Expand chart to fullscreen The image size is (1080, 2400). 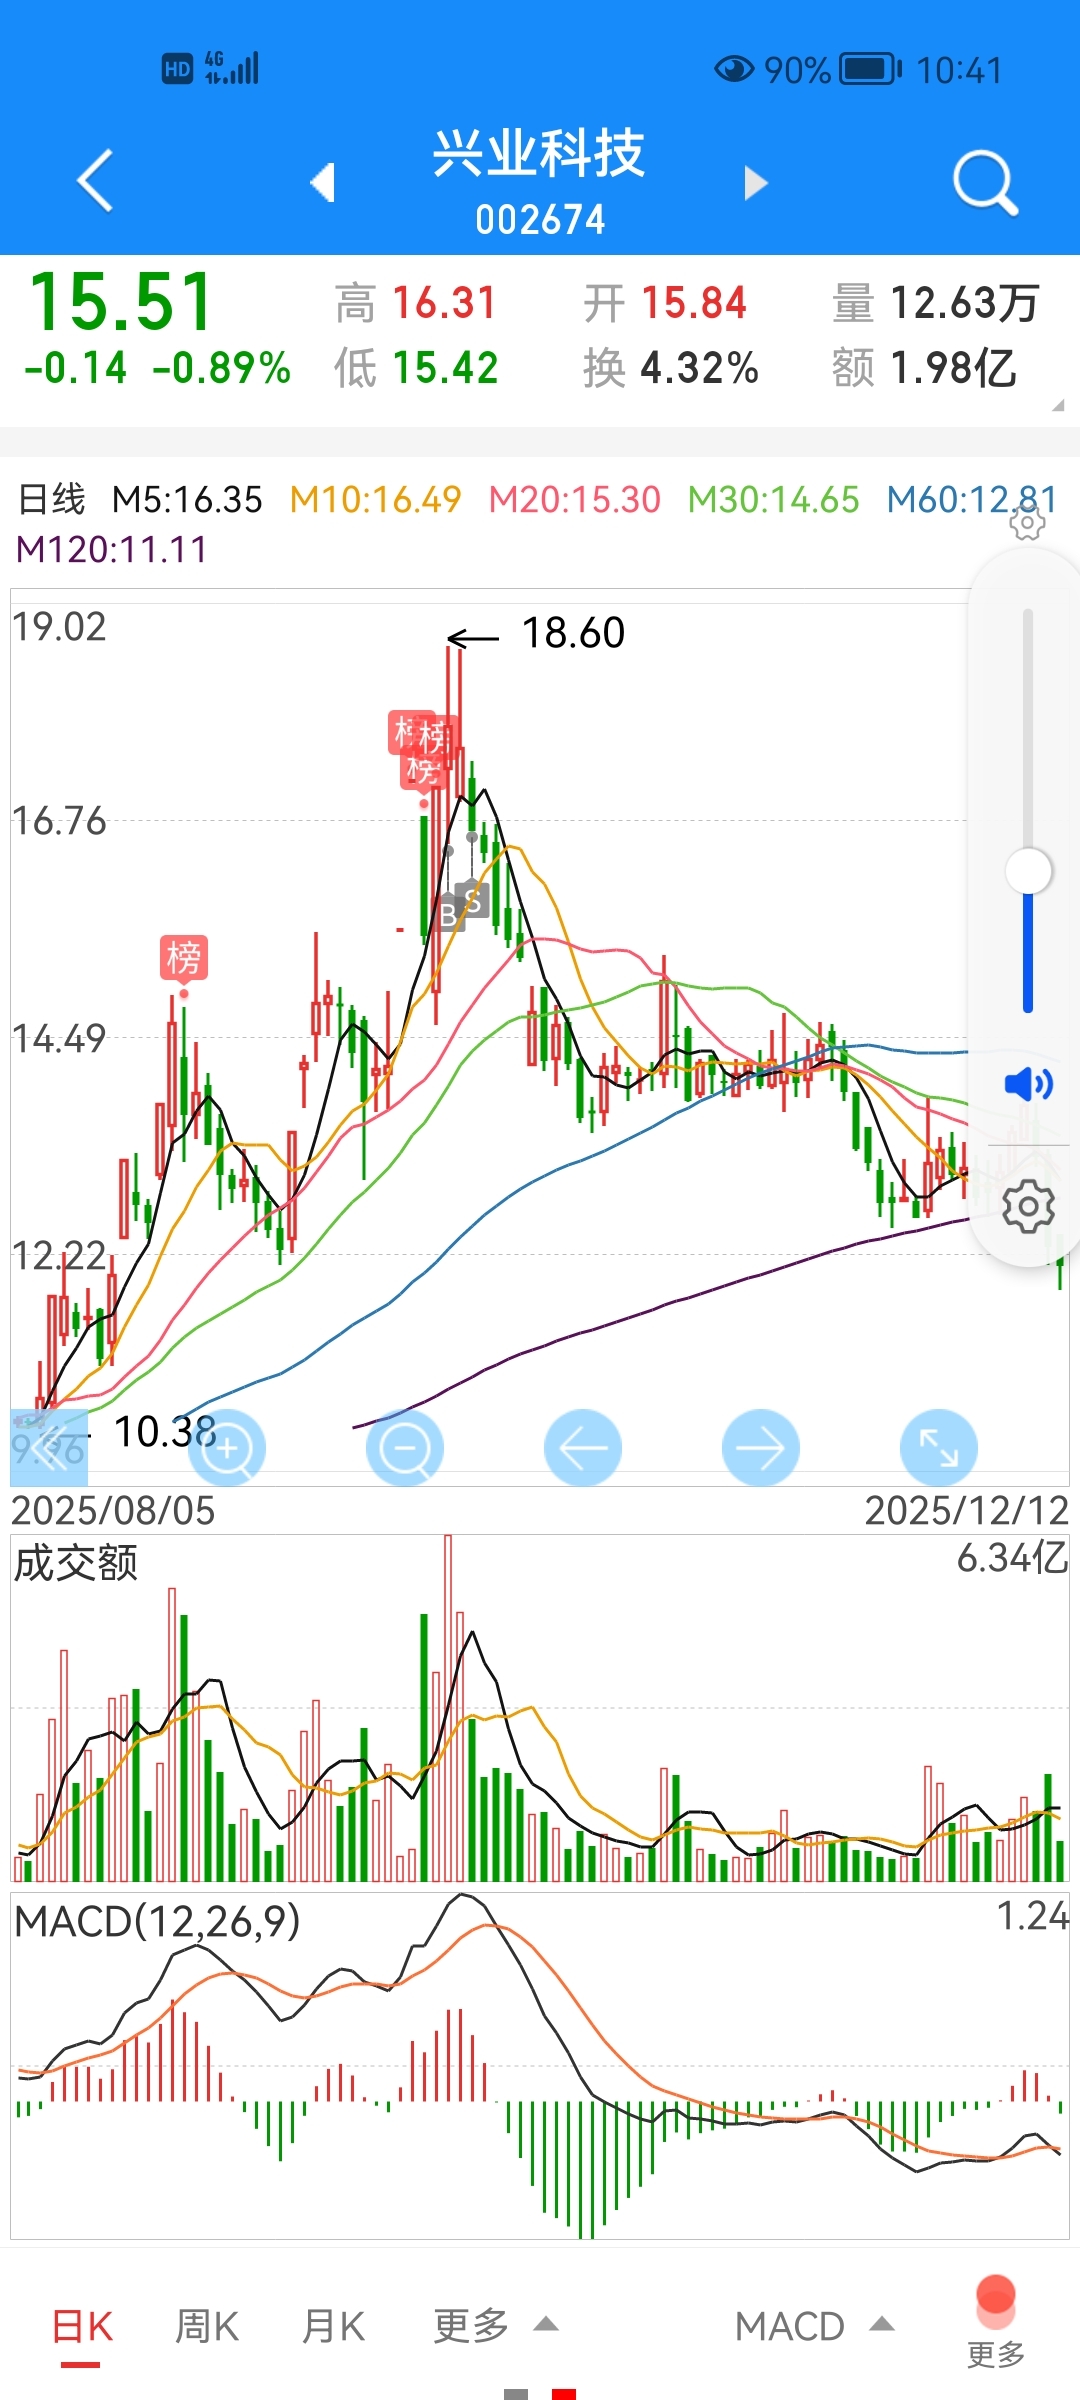pyautogui.click(x=939, y=1447)
